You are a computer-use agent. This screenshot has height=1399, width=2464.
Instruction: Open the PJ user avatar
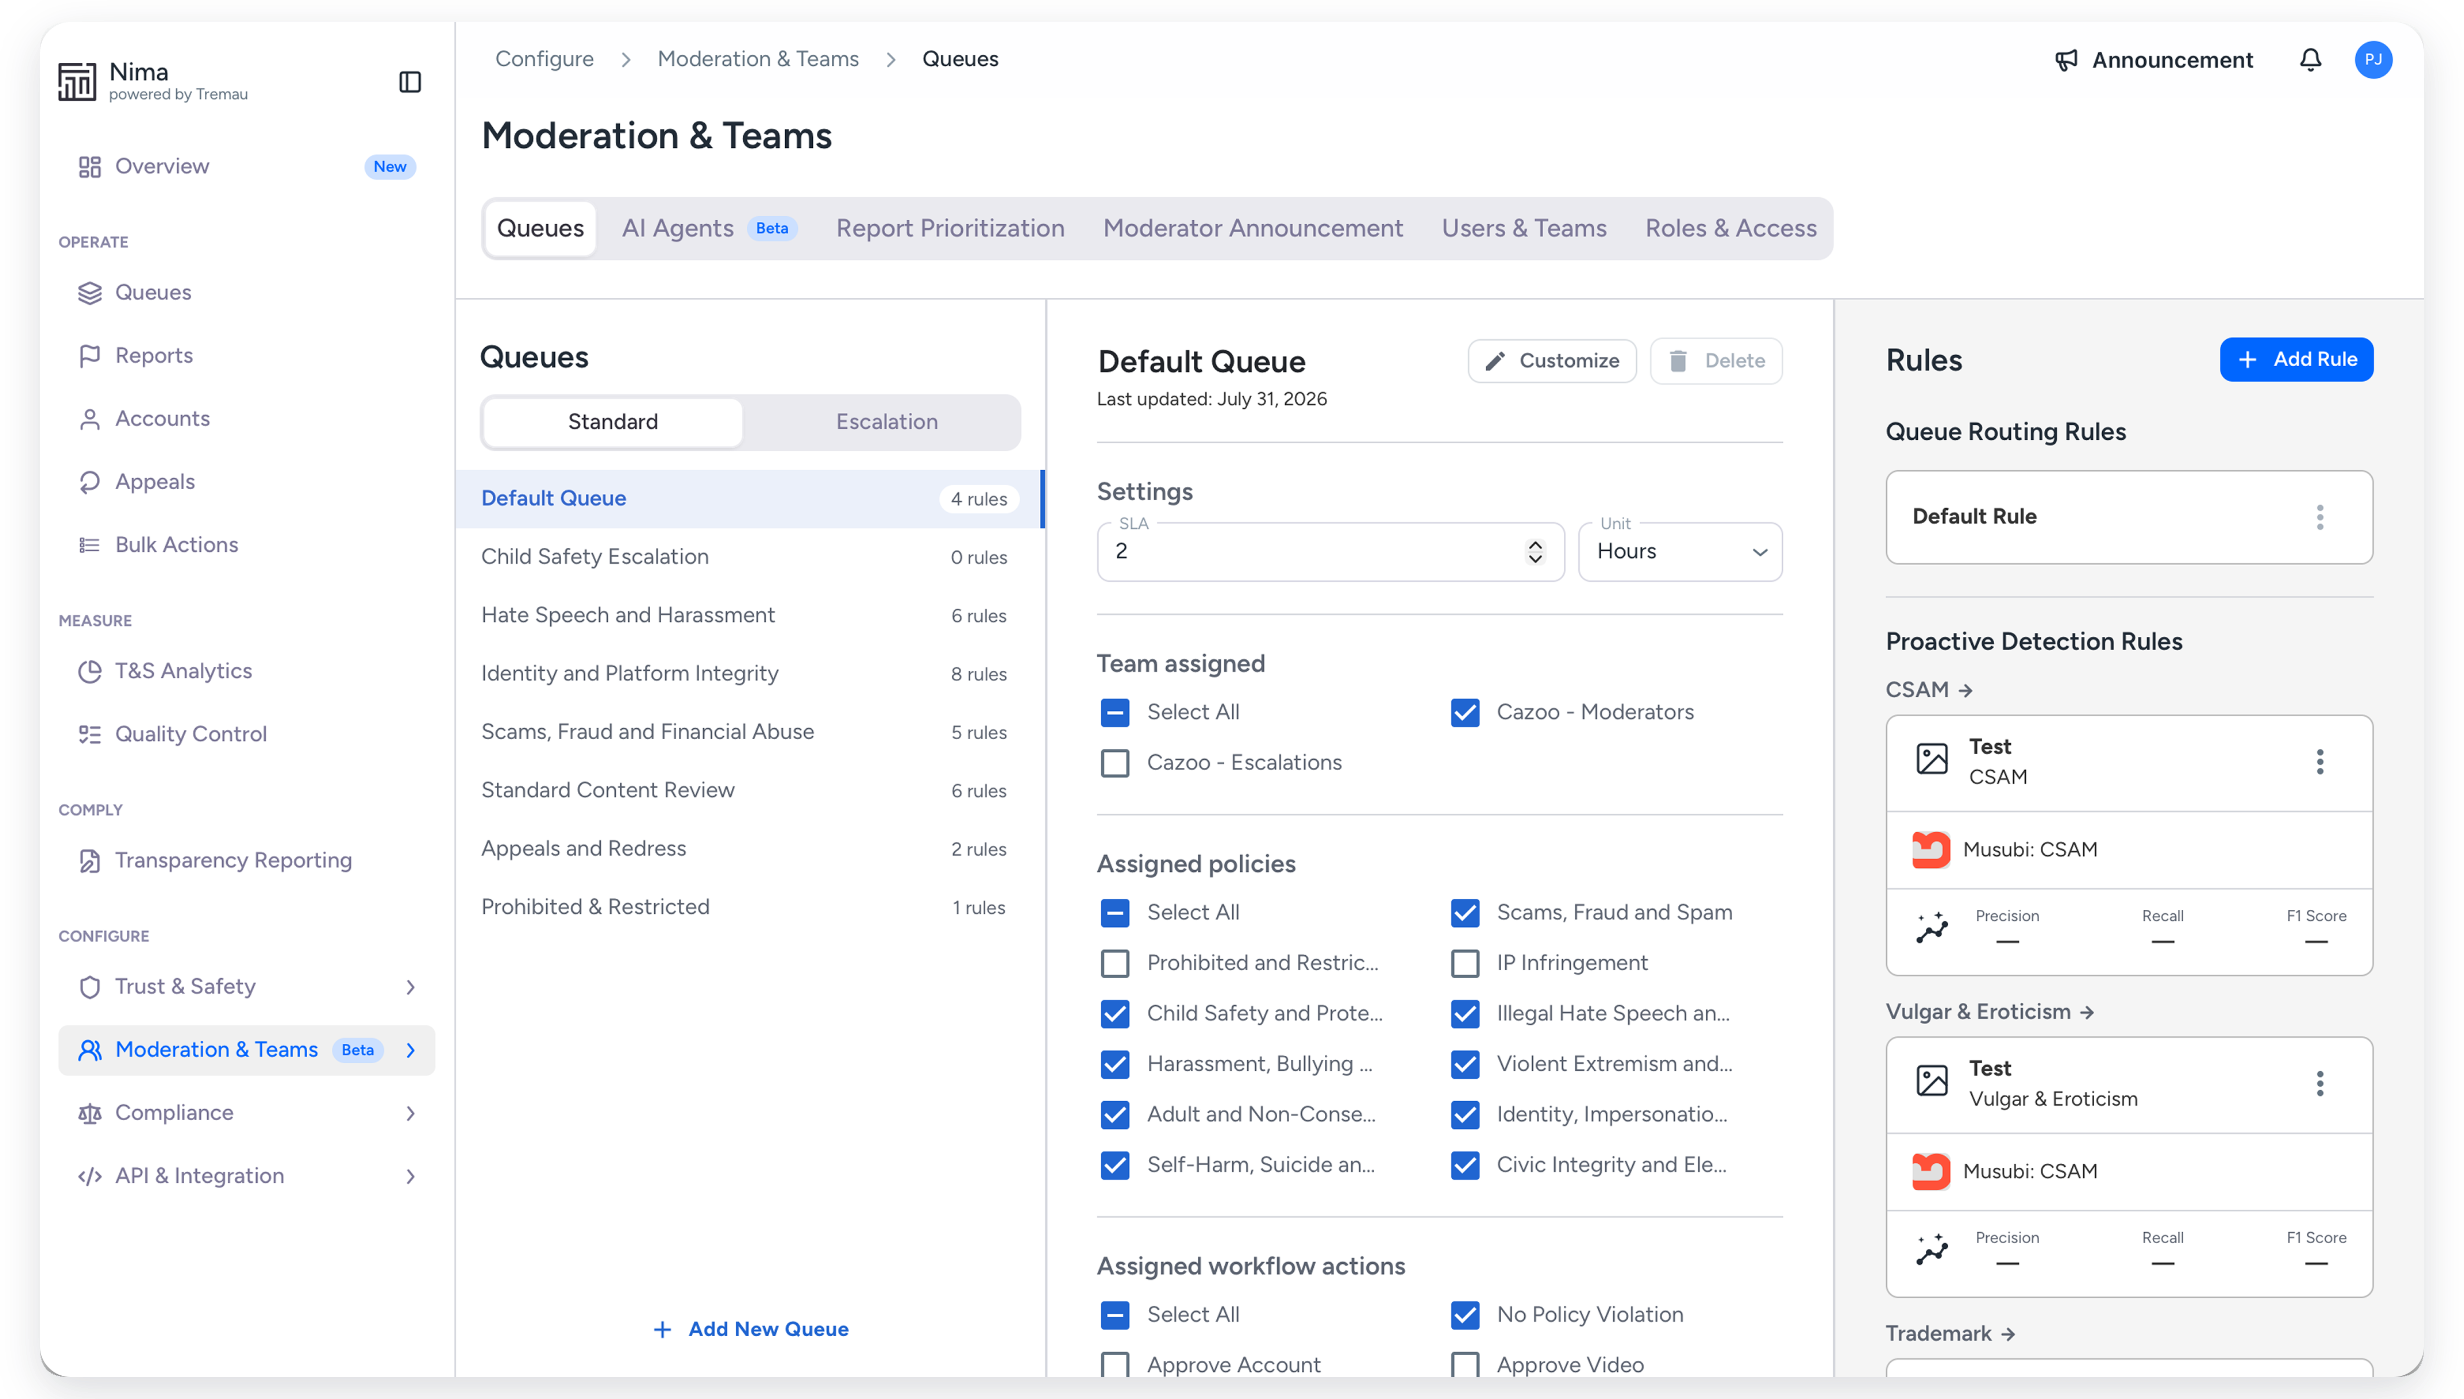2373,60
